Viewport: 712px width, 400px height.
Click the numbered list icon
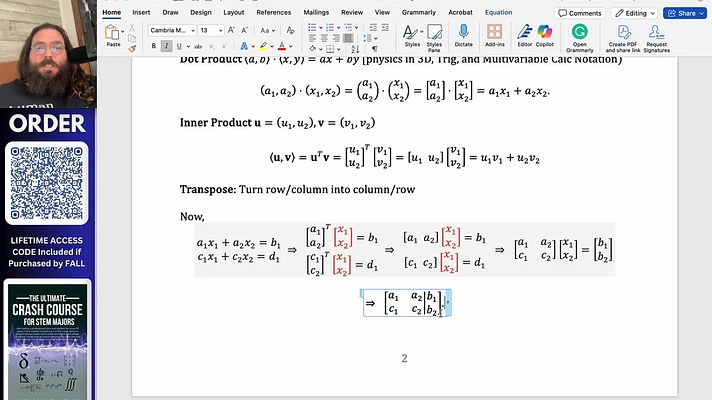point(330,28)
